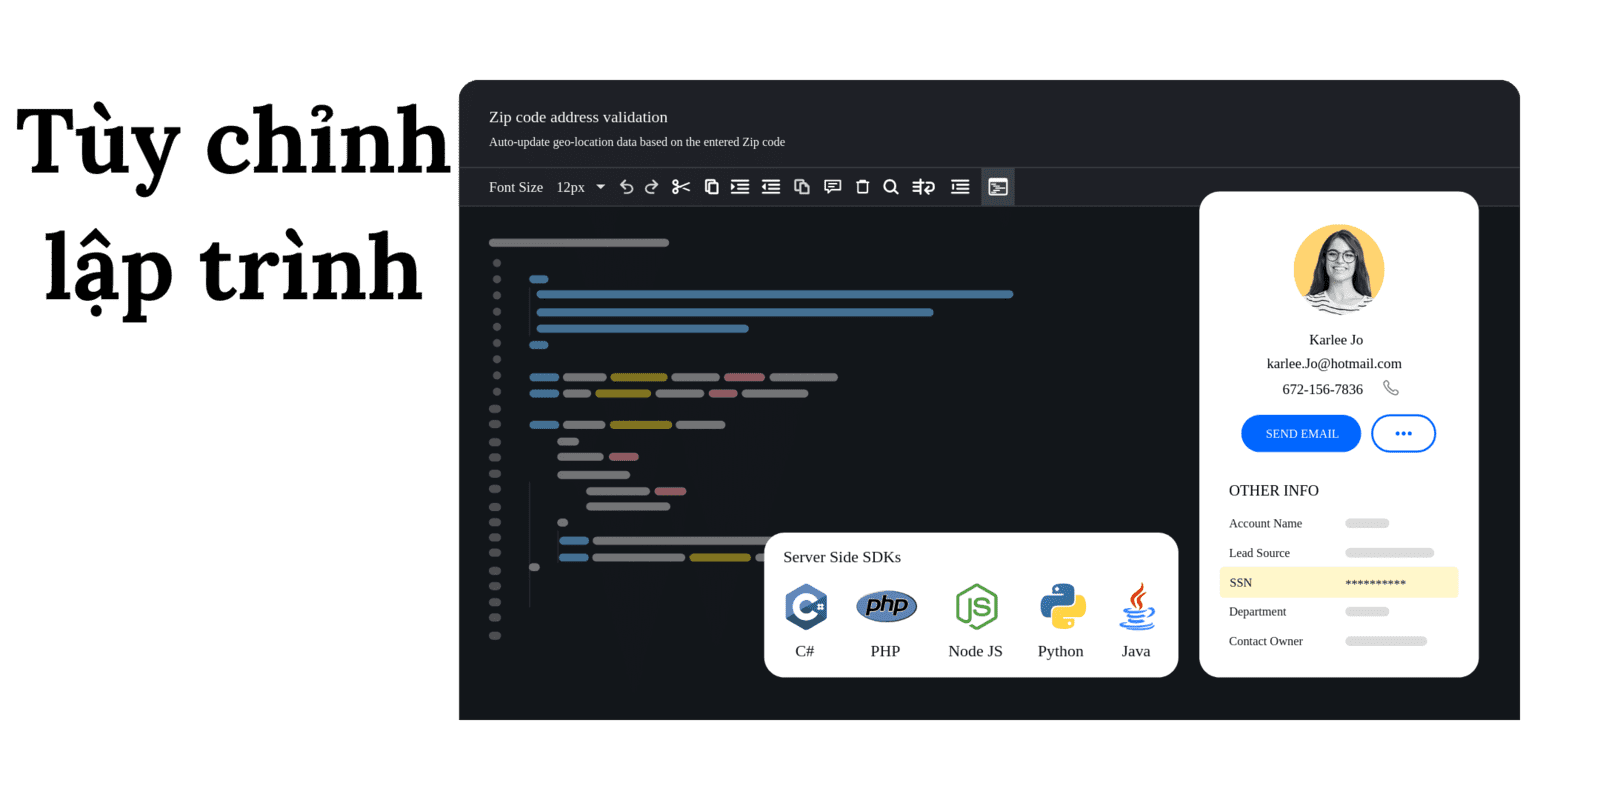The width and height of the screenshot is (1600, 800).
Task: Click the phone icon beside 672-156-7836
Action: [x=1391, y=388]
